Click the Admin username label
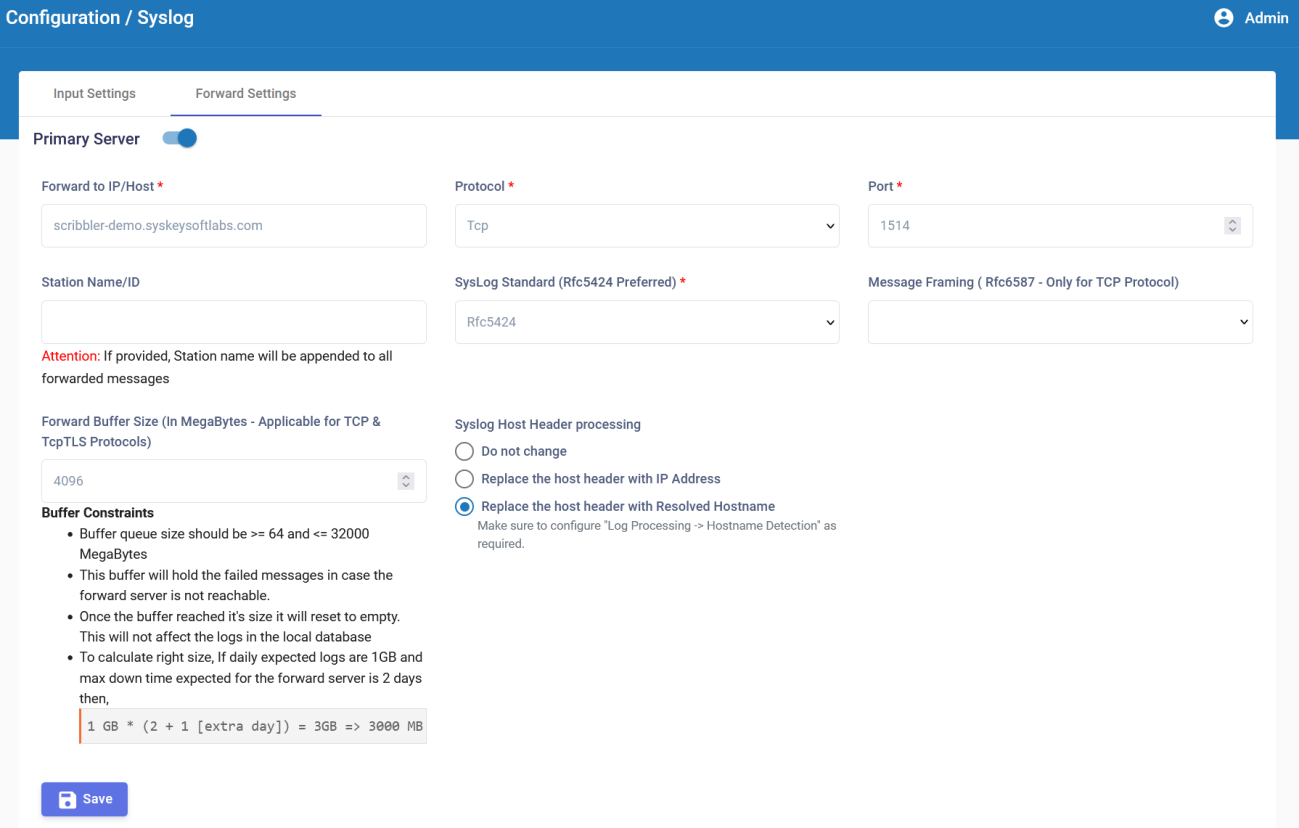 (x=1266, y=18)
